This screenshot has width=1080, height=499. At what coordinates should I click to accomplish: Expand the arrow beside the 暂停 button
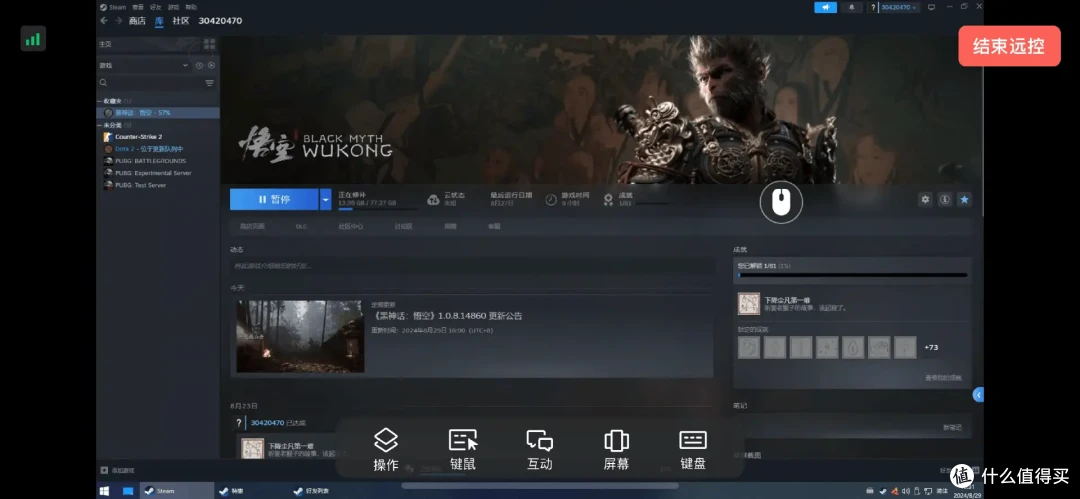pyautogui.click(x=326, y=199)
